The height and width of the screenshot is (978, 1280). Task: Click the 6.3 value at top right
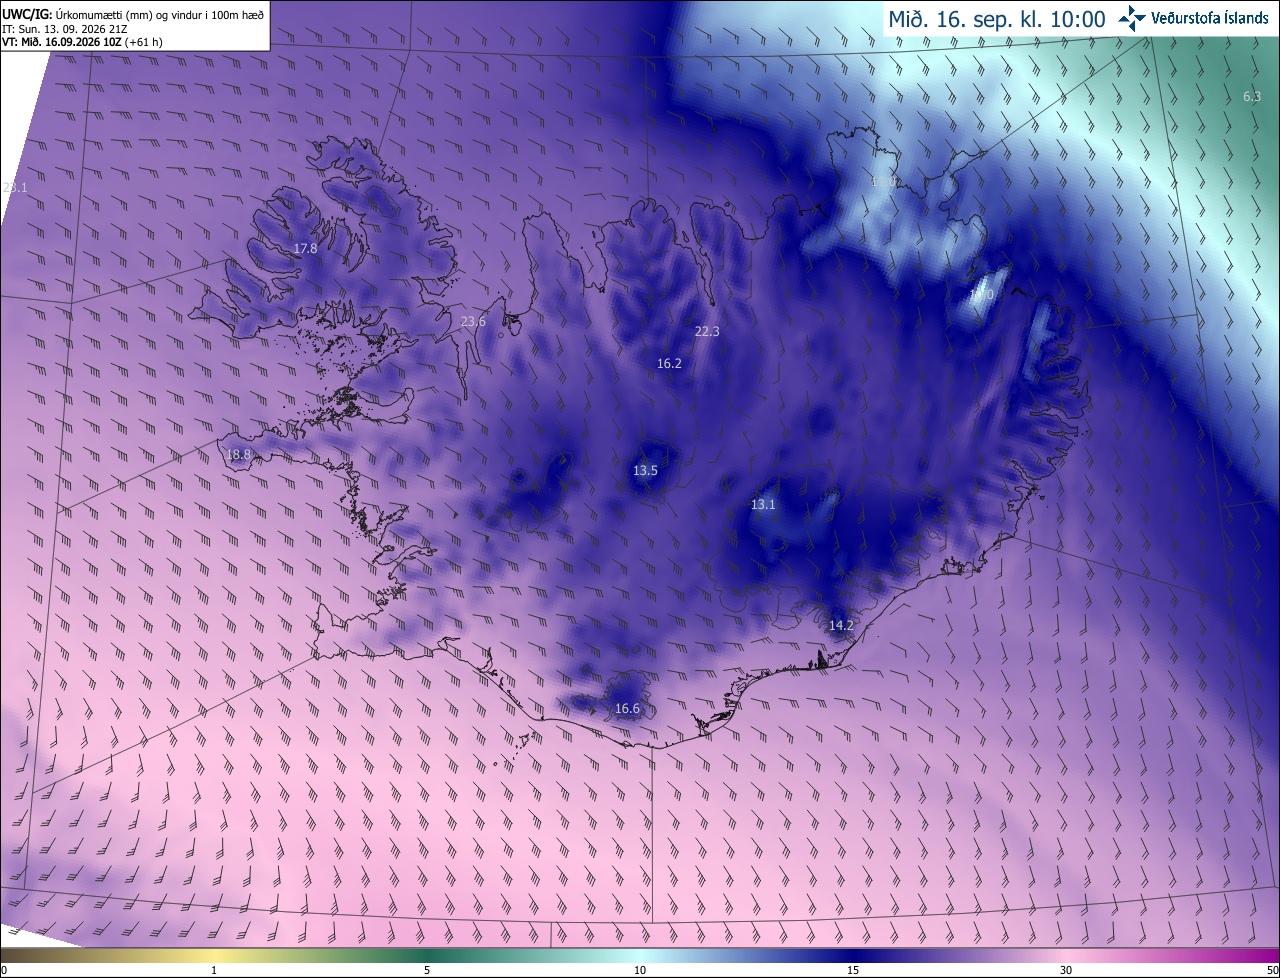(x=1251, y=96)
